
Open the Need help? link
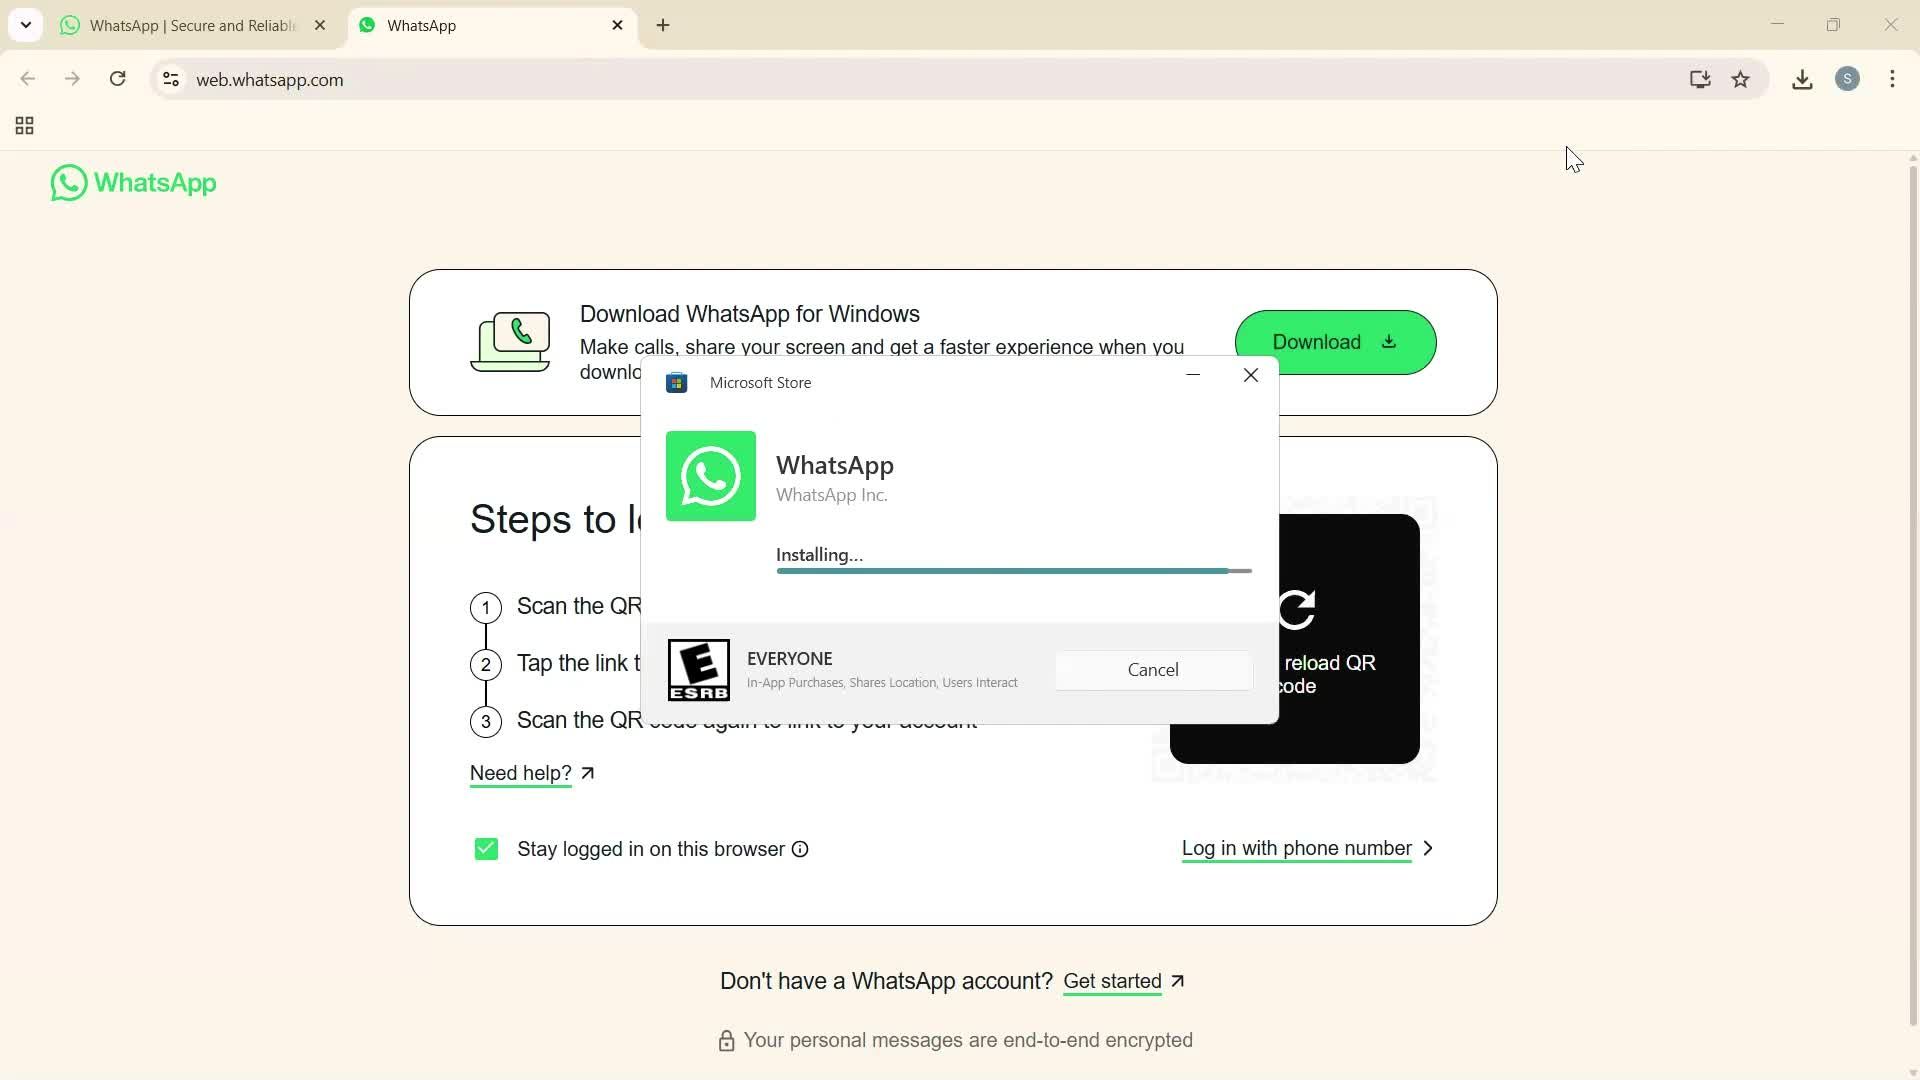click(x=520, y=772)
